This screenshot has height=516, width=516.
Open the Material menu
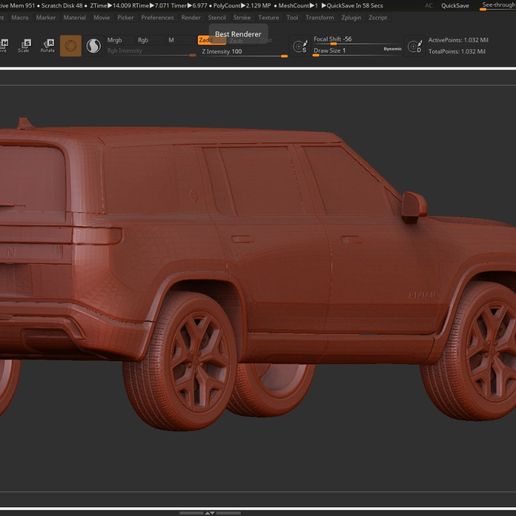point(75,18)
